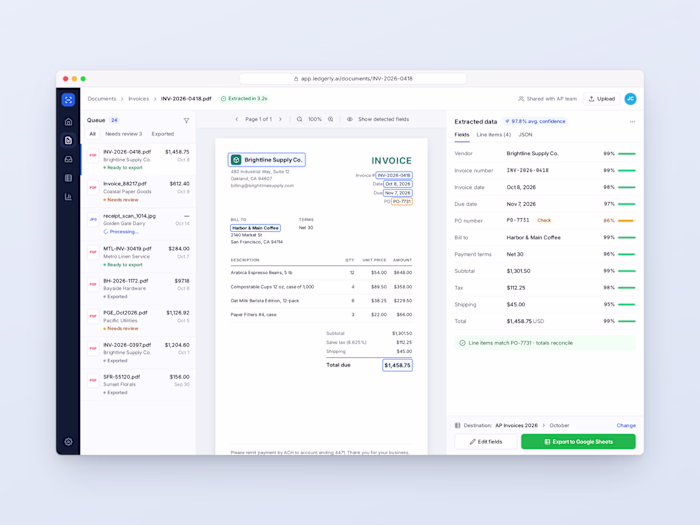
Task: Click the Upload button
Action: 601,99
